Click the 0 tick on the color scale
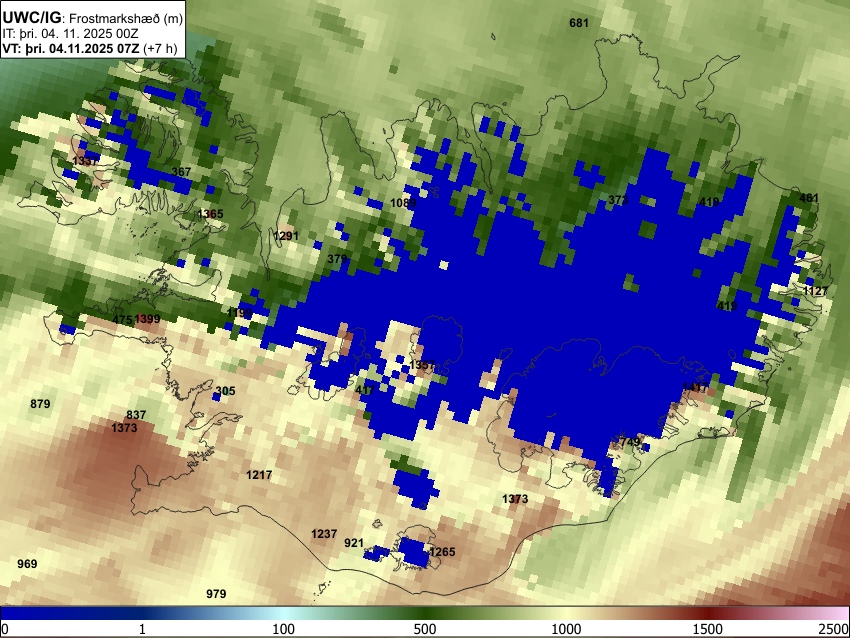The image size is (850, 638). tap(5, 629)
